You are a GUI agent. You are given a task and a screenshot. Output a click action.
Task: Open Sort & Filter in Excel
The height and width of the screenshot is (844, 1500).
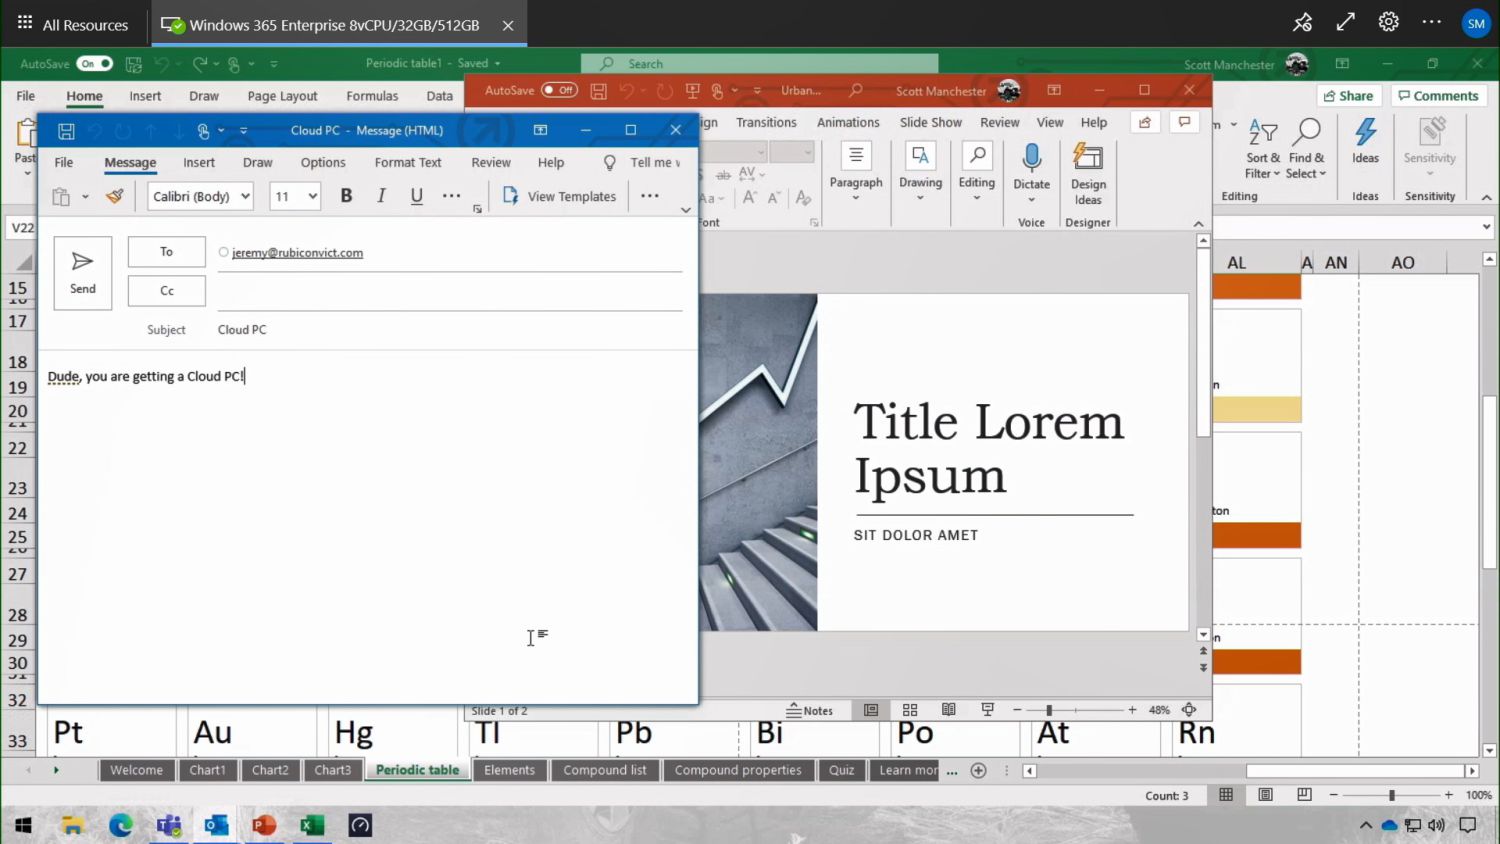pos(1263,150)
